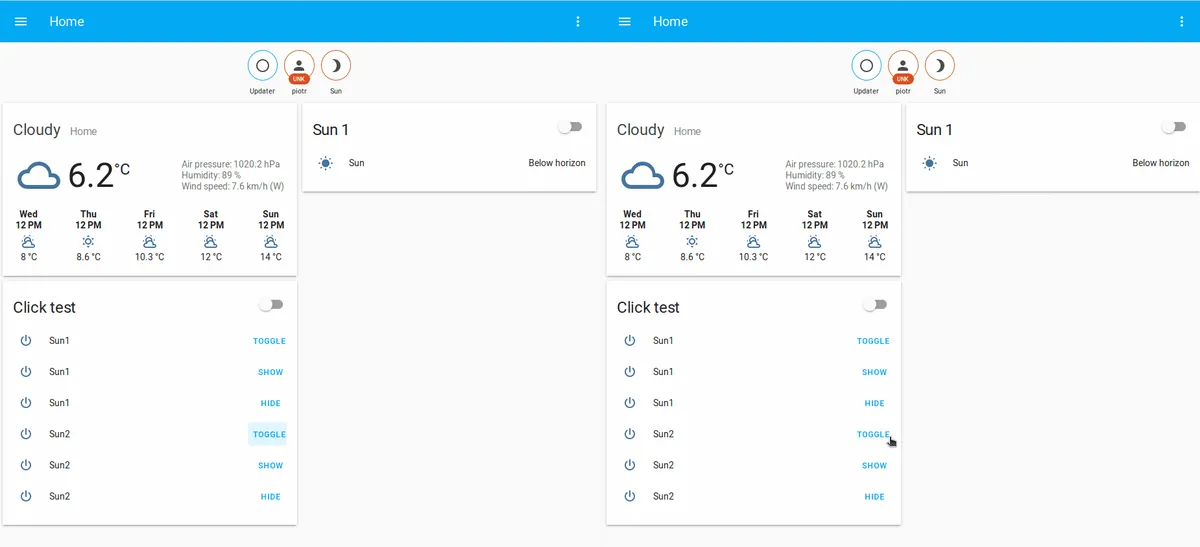Click 'Below horizon' state in left Sun 1 card
Image resolution: width=1200 pixels, height=547 pixels.
[x=557, y=163]
